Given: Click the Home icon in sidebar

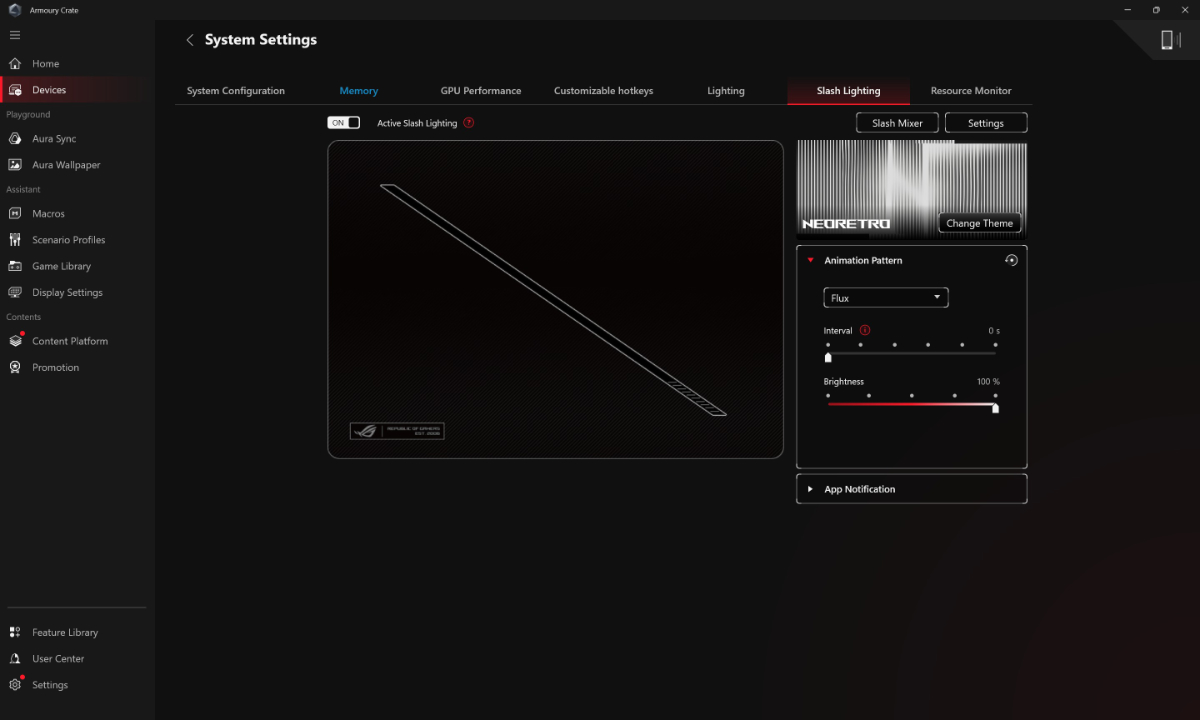Looking at the screenshot, I should pyautogui.click(x=15, y=64).
